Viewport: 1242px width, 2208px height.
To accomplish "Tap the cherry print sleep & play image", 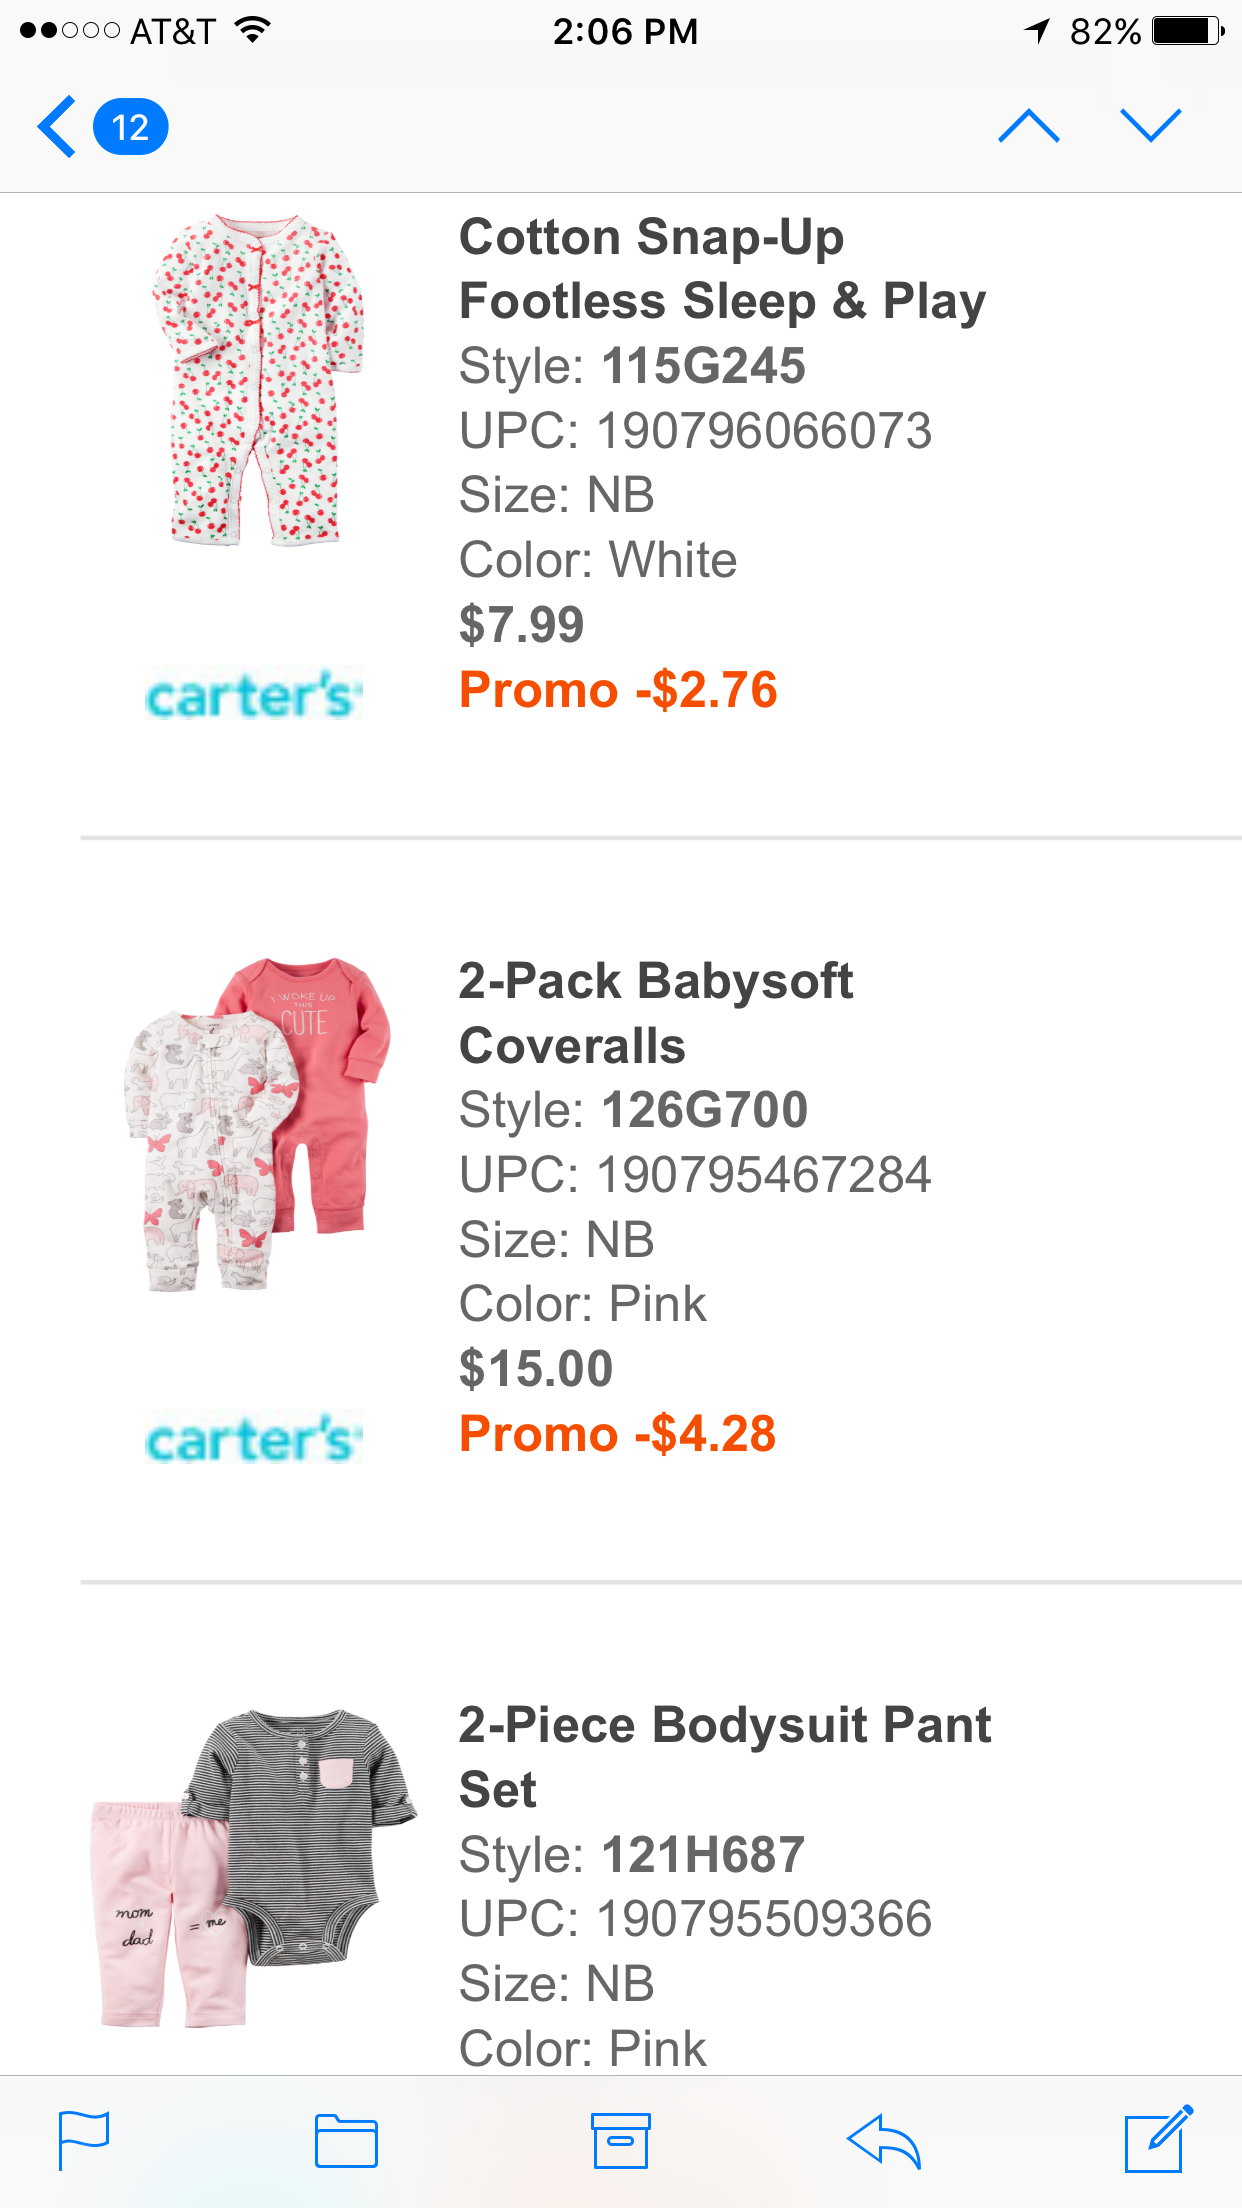I will tap(257, 380).
